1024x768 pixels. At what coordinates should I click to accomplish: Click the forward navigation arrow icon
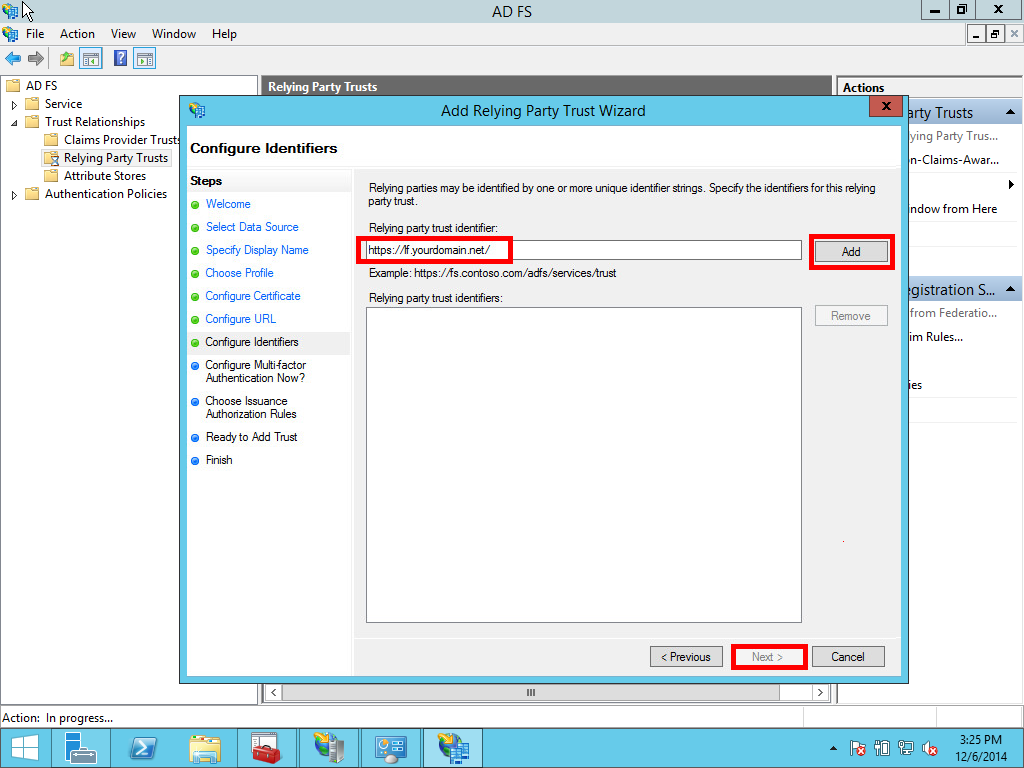click(37, 58)
